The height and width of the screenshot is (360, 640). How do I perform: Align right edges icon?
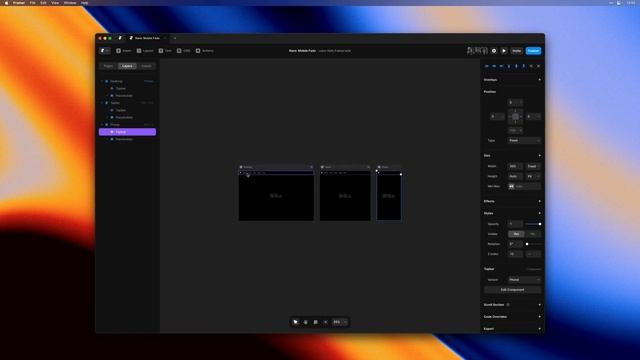pyautogui.click(x=501, y=66)
